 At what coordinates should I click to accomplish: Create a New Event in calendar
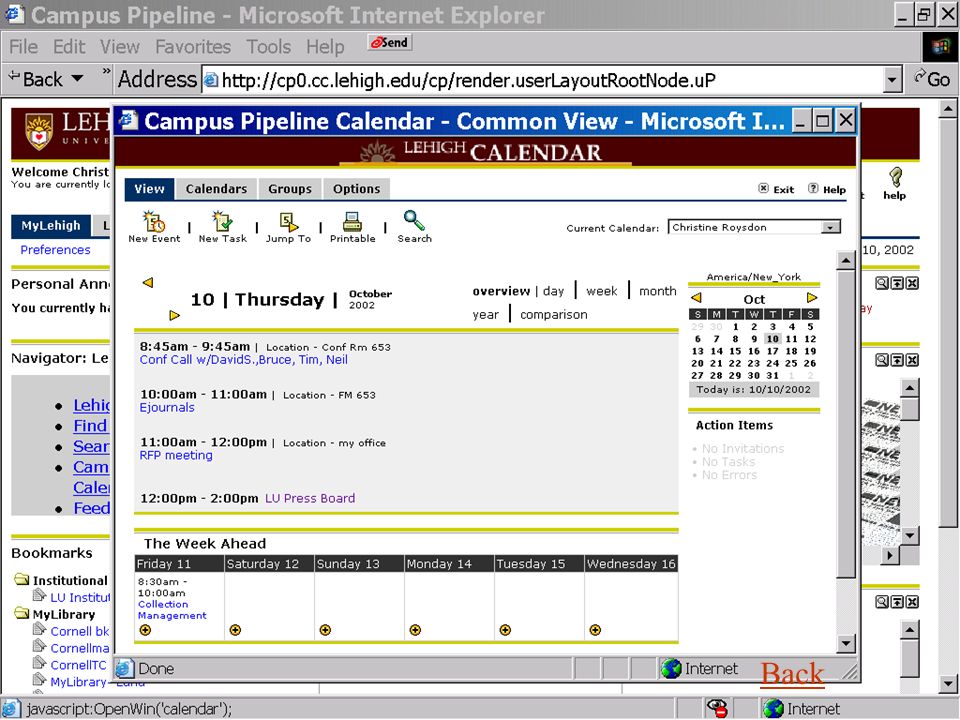[x=154, y=227]
